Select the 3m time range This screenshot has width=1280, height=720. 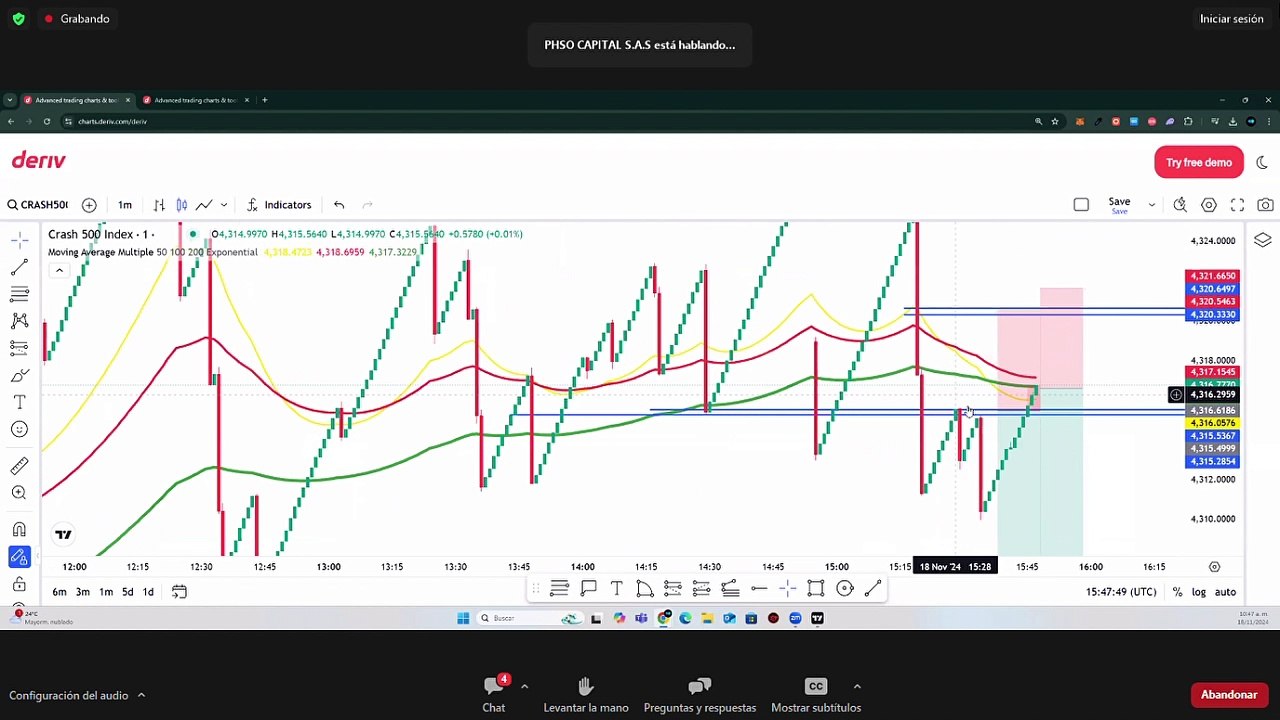point(82,592)
